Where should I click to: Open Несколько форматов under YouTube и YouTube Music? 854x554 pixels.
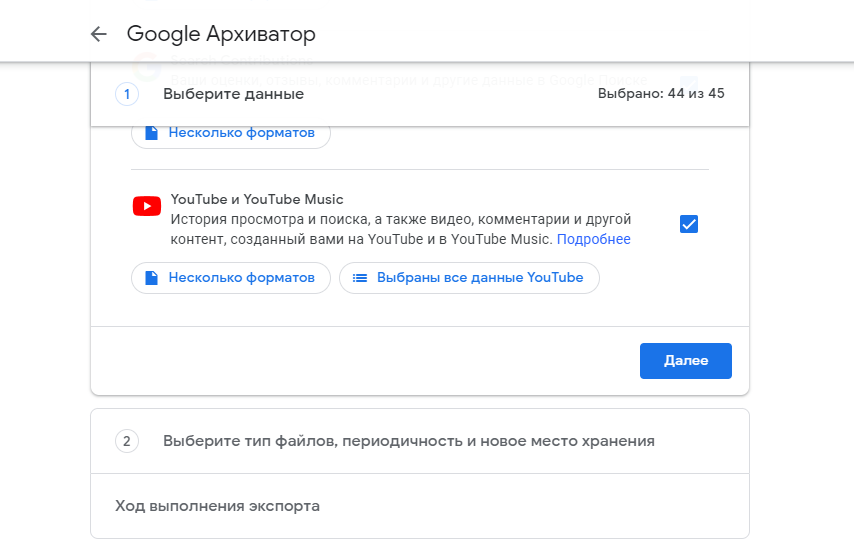(x=231, y=278)
